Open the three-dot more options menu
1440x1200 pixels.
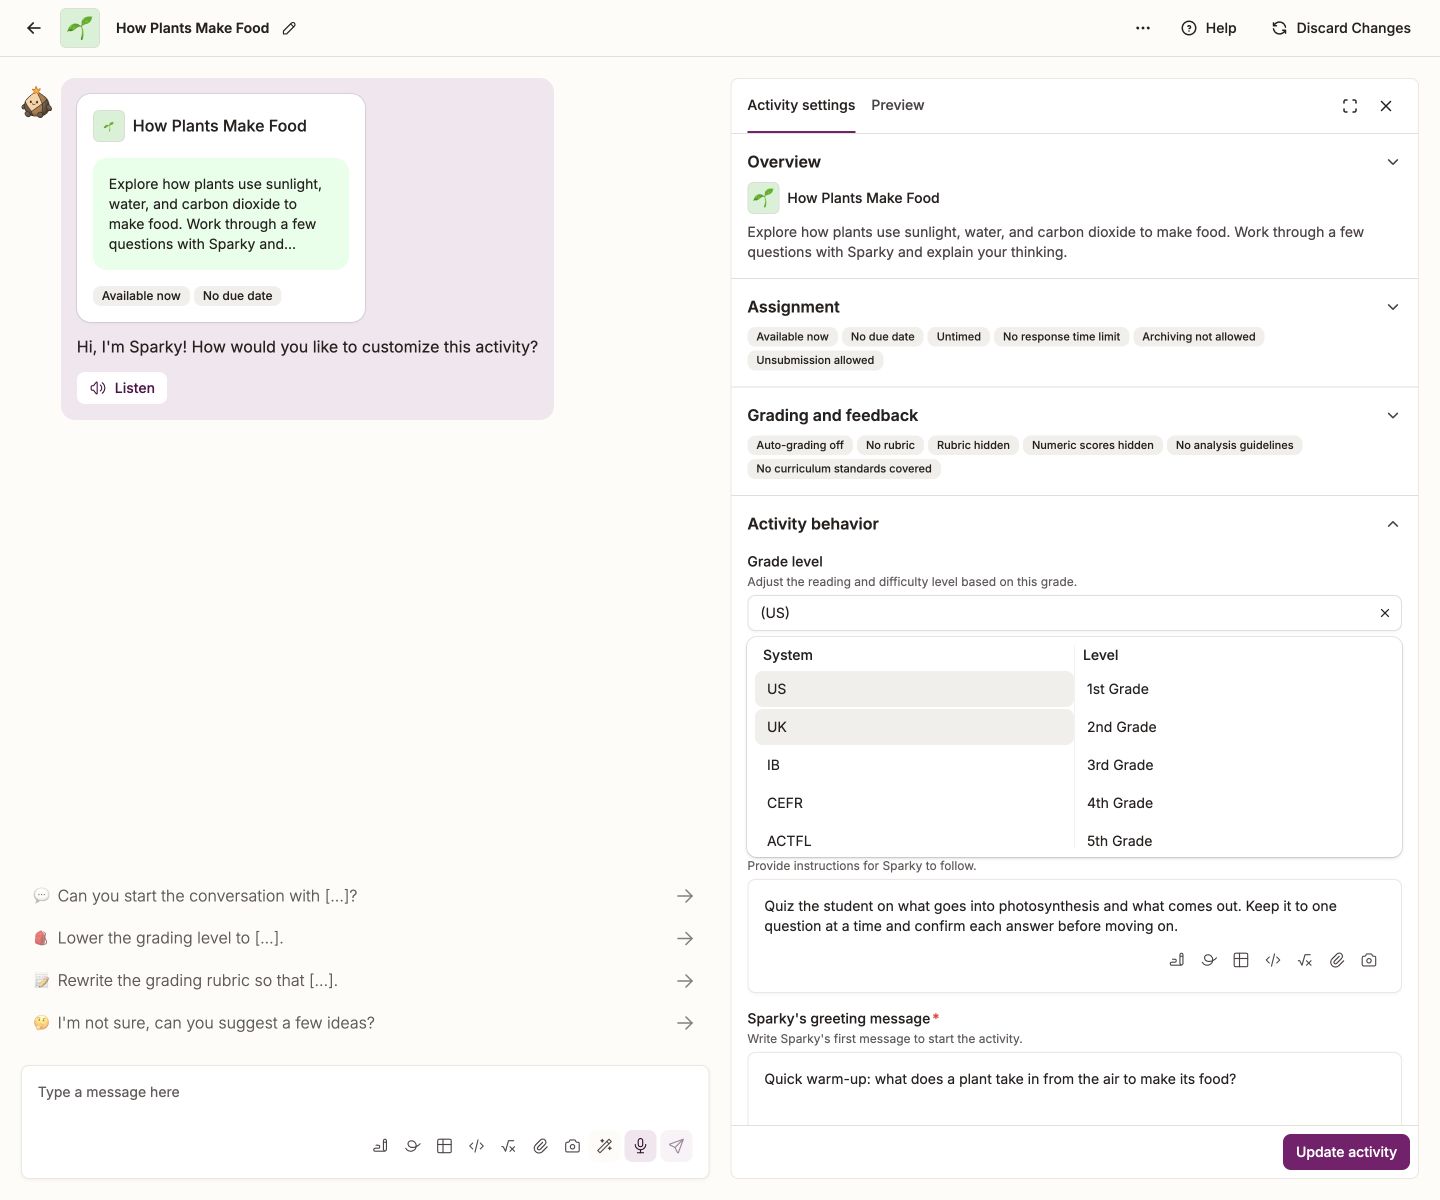(1143, 28)
